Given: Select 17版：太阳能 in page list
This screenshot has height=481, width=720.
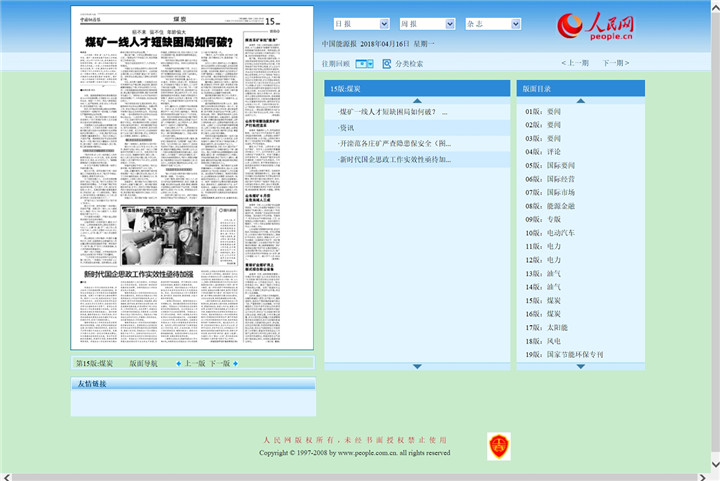Looking at the screenshot, I should [x=553, y=327].
